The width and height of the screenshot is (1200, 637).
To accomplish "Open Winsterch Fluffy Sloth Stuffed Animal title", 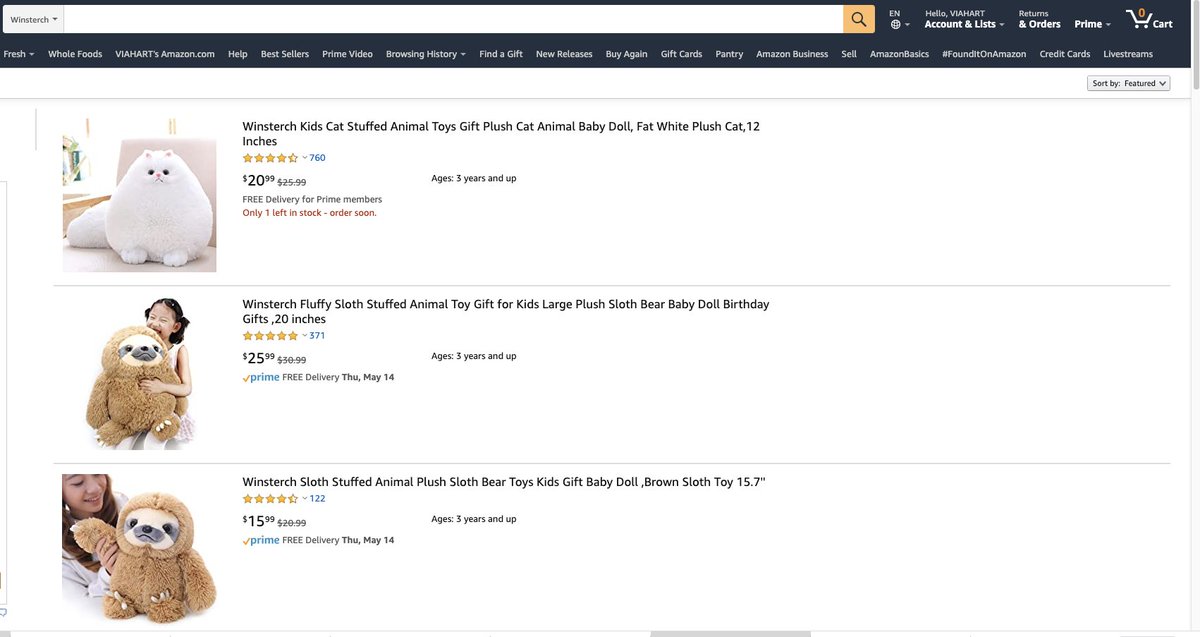I will [506, 312].
